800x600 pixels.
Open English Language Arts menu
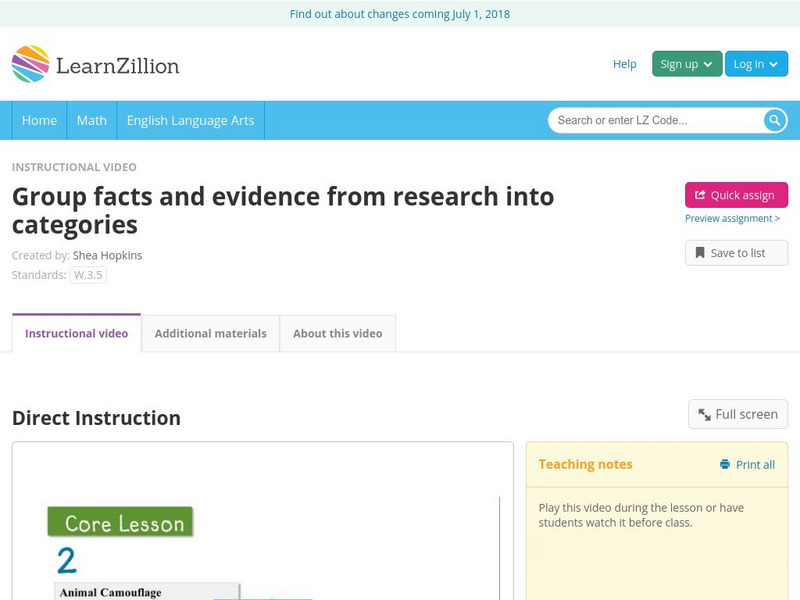click(x=190, y=120)
